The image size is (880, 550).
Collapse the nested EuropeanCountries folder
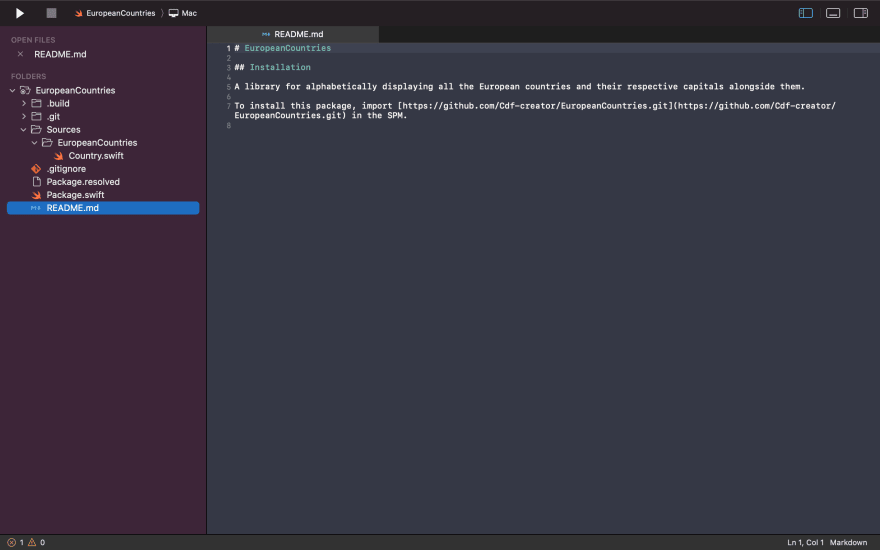[34, 143]
